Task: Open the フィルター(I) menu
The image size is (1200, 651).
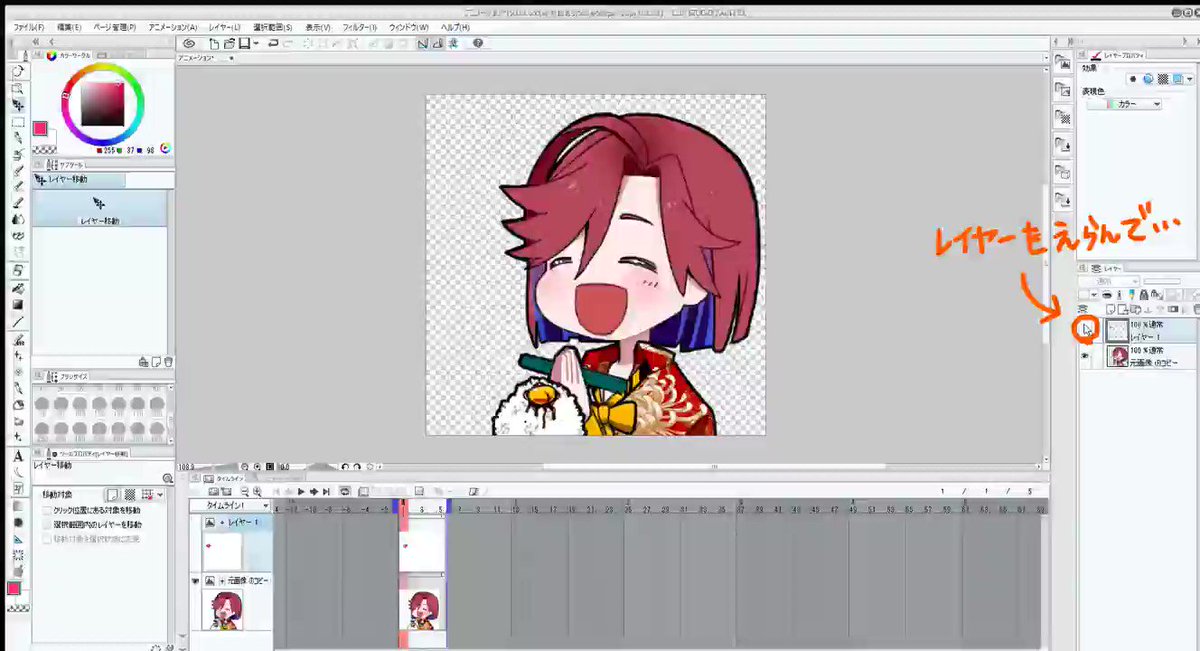Action: (359, 27)
